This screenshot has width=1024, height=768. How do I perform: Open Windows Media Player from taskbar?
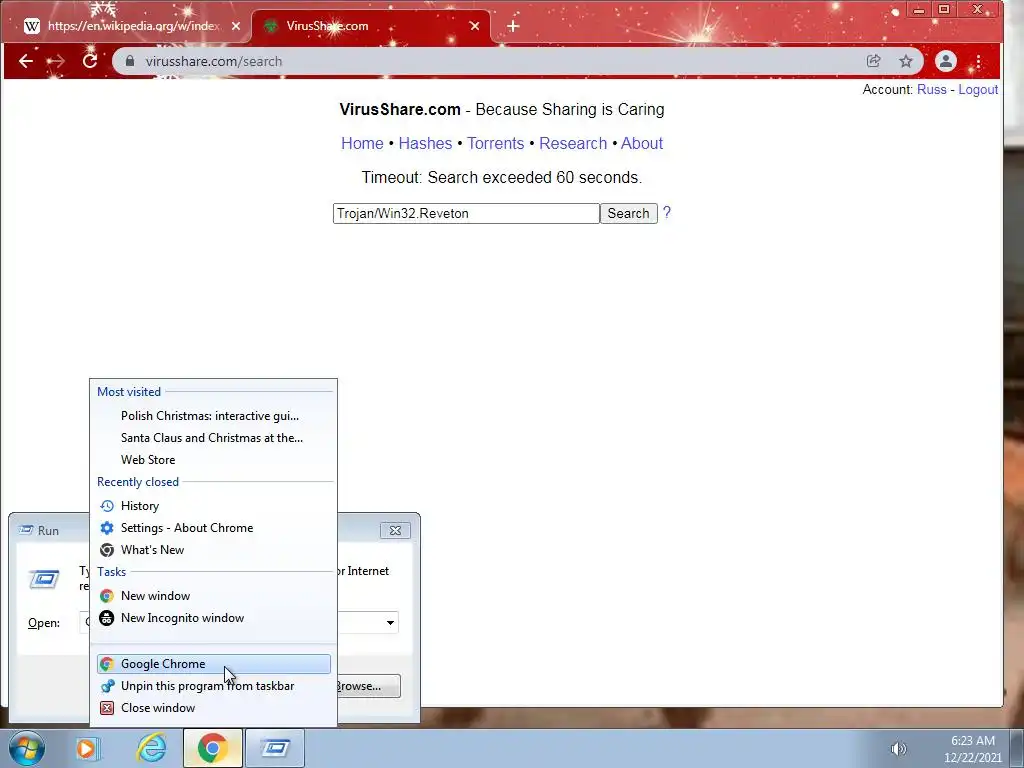point(87,748)
